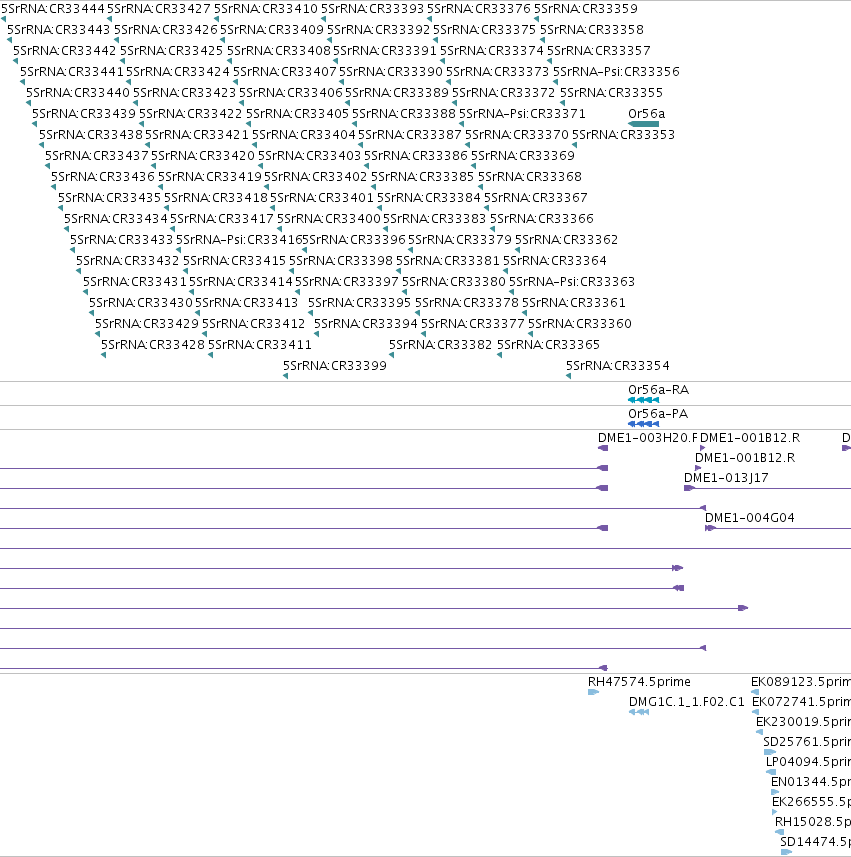
Task: Click the DME1-003H20.F purple glyph
Action: (x=603, y=448)
